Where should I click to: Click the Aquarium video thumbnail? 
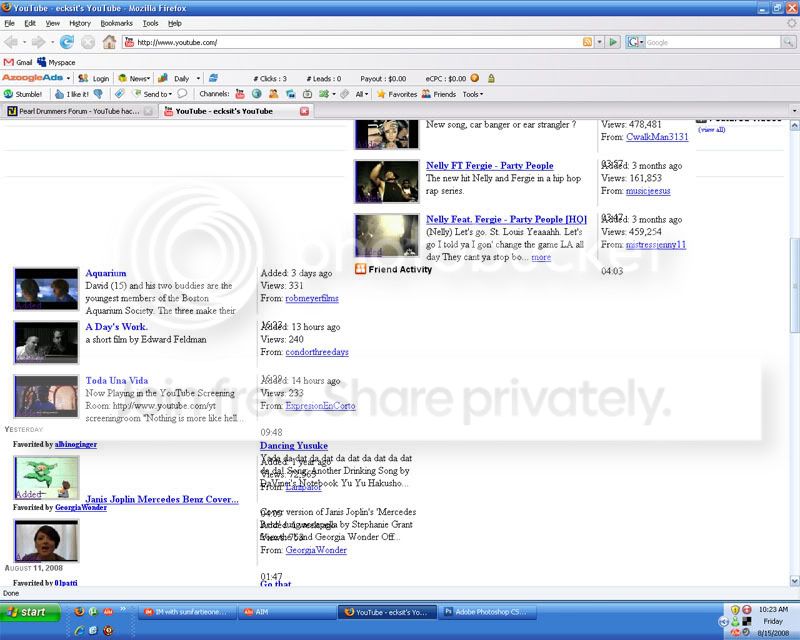click(x=46, y=289)
